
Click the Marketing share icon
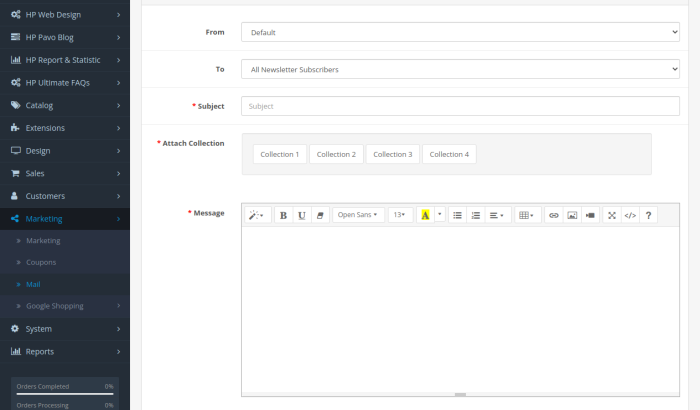[15, 218]
